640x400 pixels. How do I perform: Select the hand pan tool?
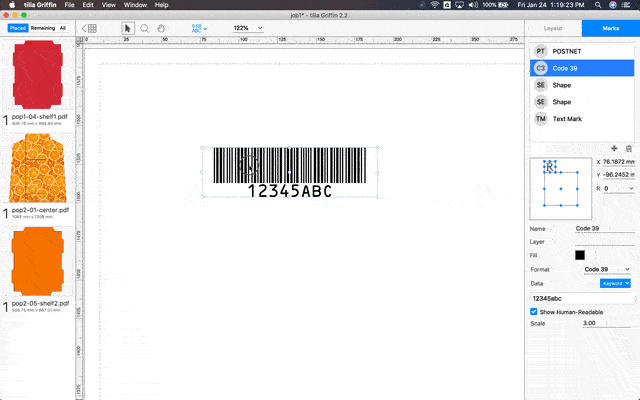(161, 28)
